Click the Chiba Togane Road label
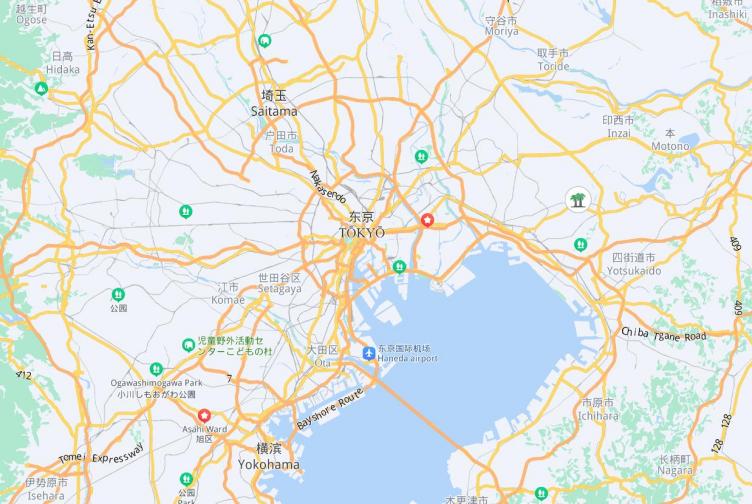The height and width of the screenshot is (504, 752). 664,335
